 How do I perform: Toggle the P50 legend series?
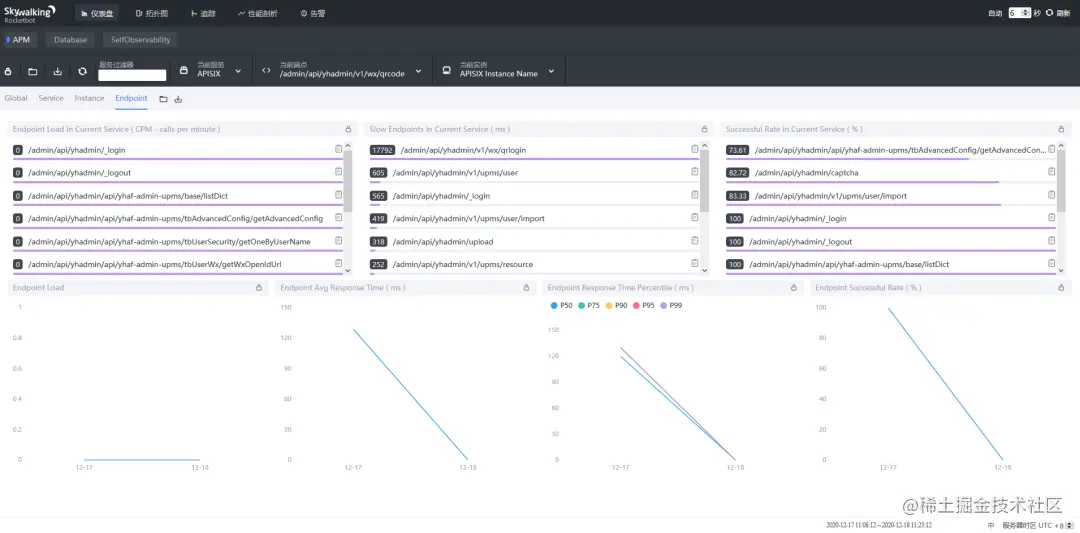pos(562,305)
